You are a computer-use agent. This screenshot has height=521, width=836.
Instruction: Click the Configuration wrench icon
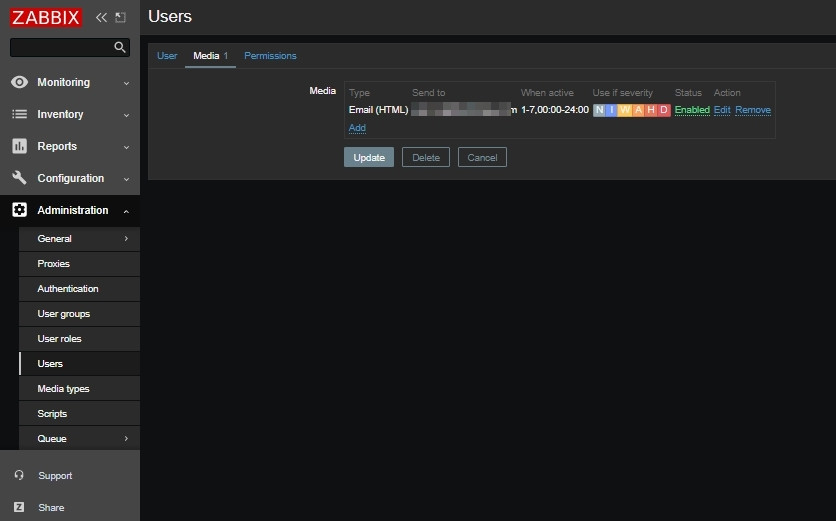pos(20,178)
